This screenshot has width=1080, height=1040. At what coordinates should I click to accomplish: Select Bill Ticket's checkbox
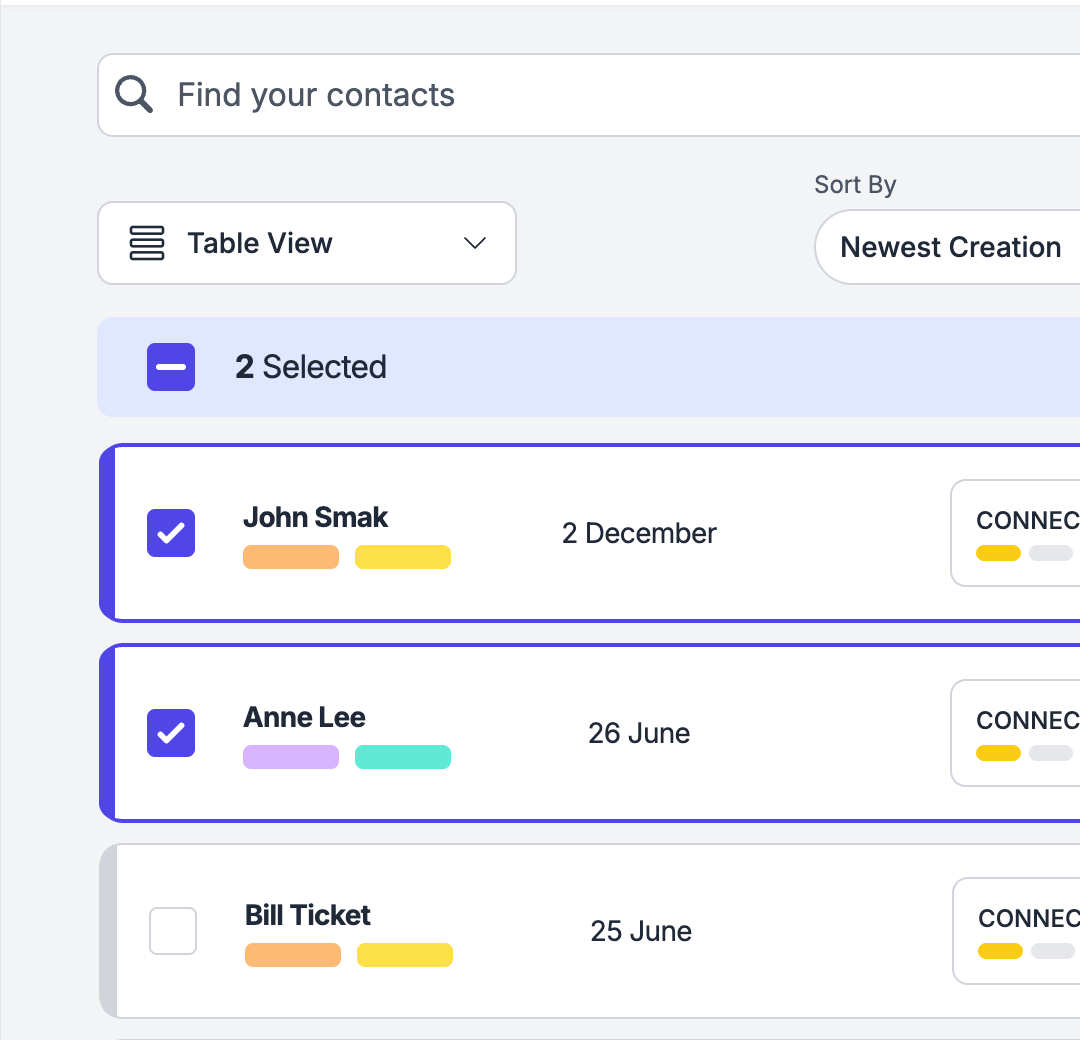click(173, 931)
